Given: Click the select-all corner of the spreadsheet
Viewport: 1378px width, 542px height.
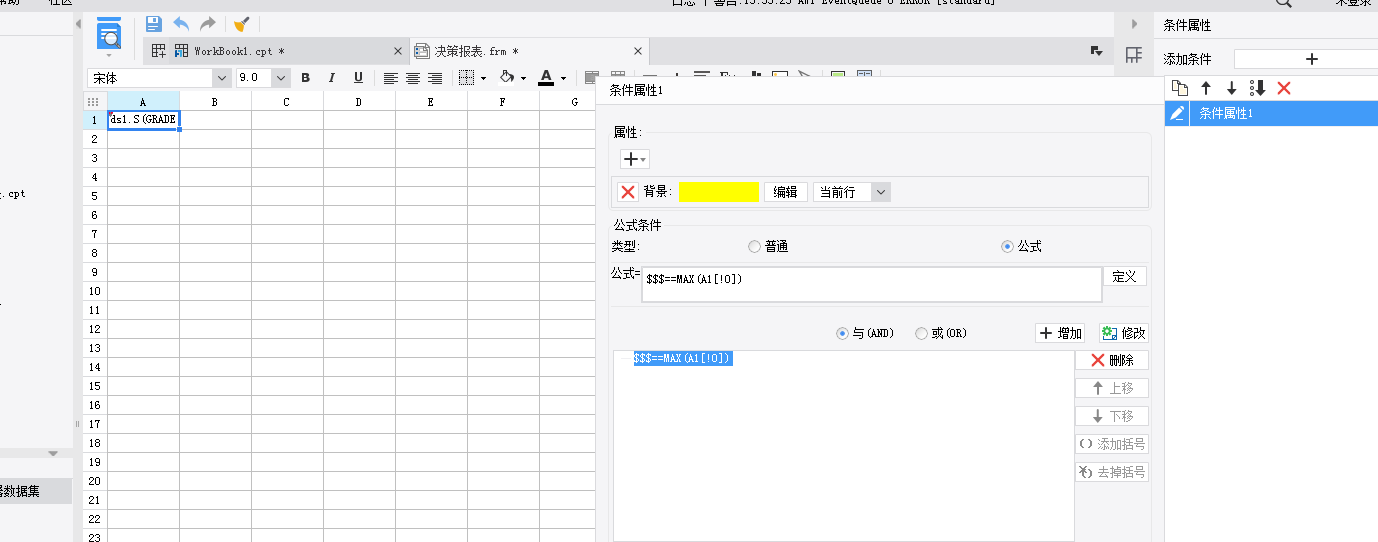Looking at the screenshot, I should tap(94, 101).
